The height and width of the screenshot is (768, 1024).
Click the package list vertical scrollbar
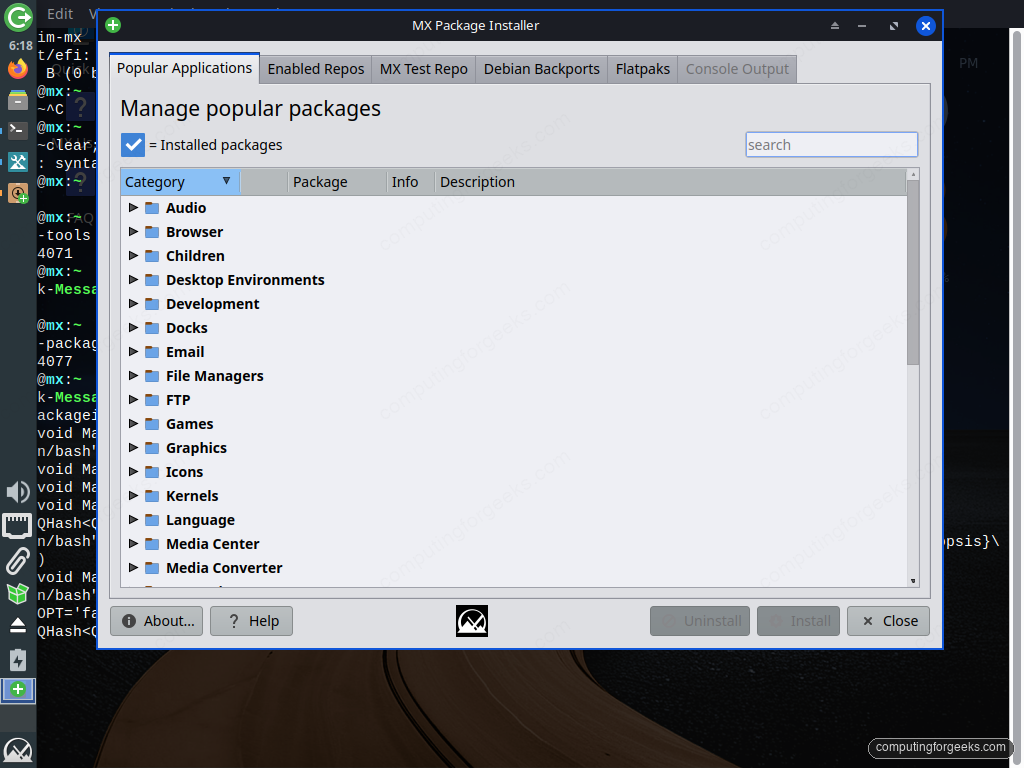pyautogui.click(x=913, y=274)
